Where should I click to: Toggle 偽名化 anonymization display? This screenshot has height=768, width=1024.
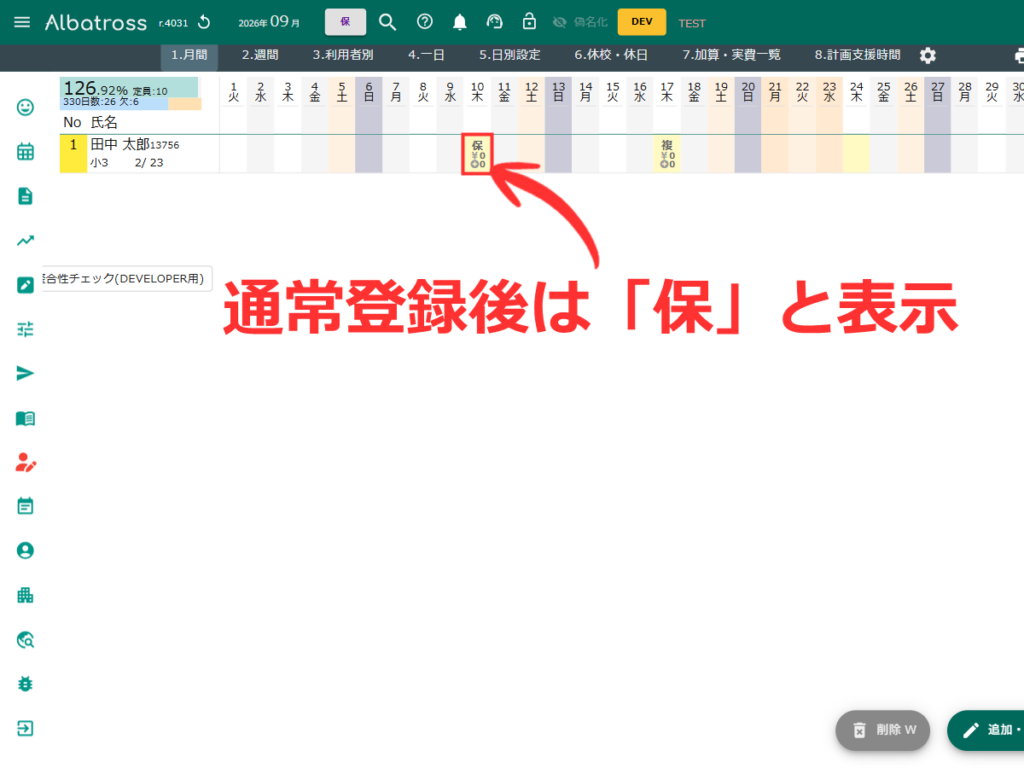click(x=580, y=22)
